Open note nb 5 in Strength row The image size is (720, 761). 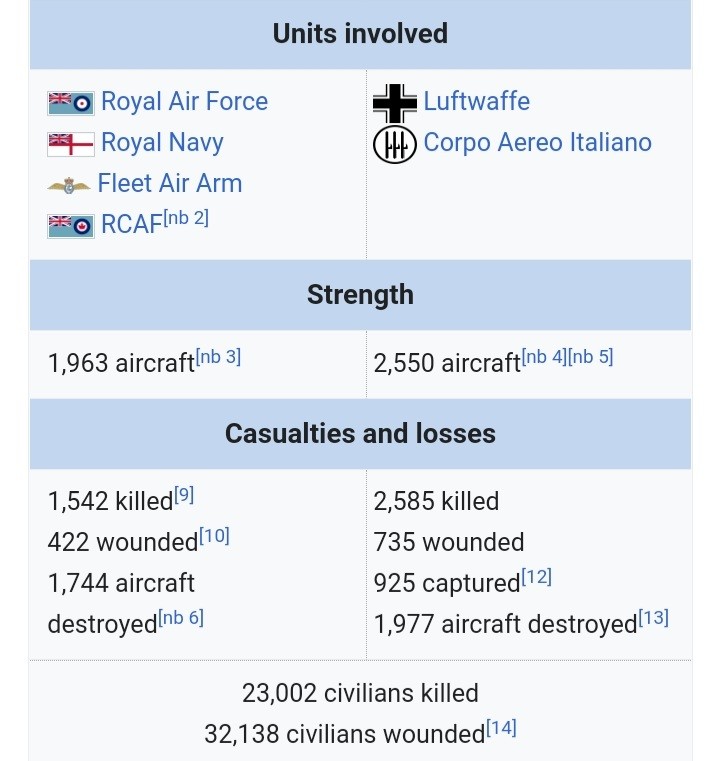click(x=591, y=357)
